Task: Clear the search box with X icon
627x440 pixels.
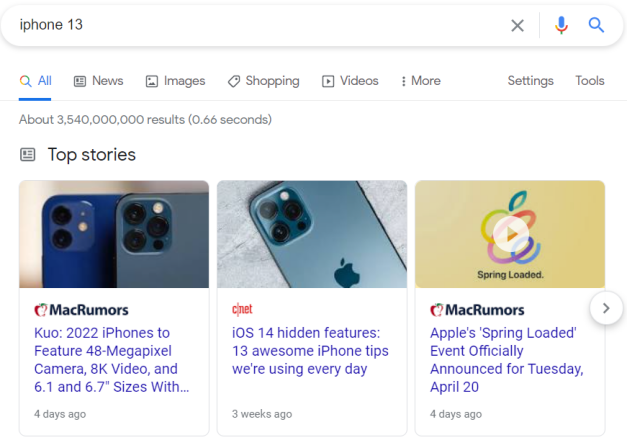Action: [517, 26]
